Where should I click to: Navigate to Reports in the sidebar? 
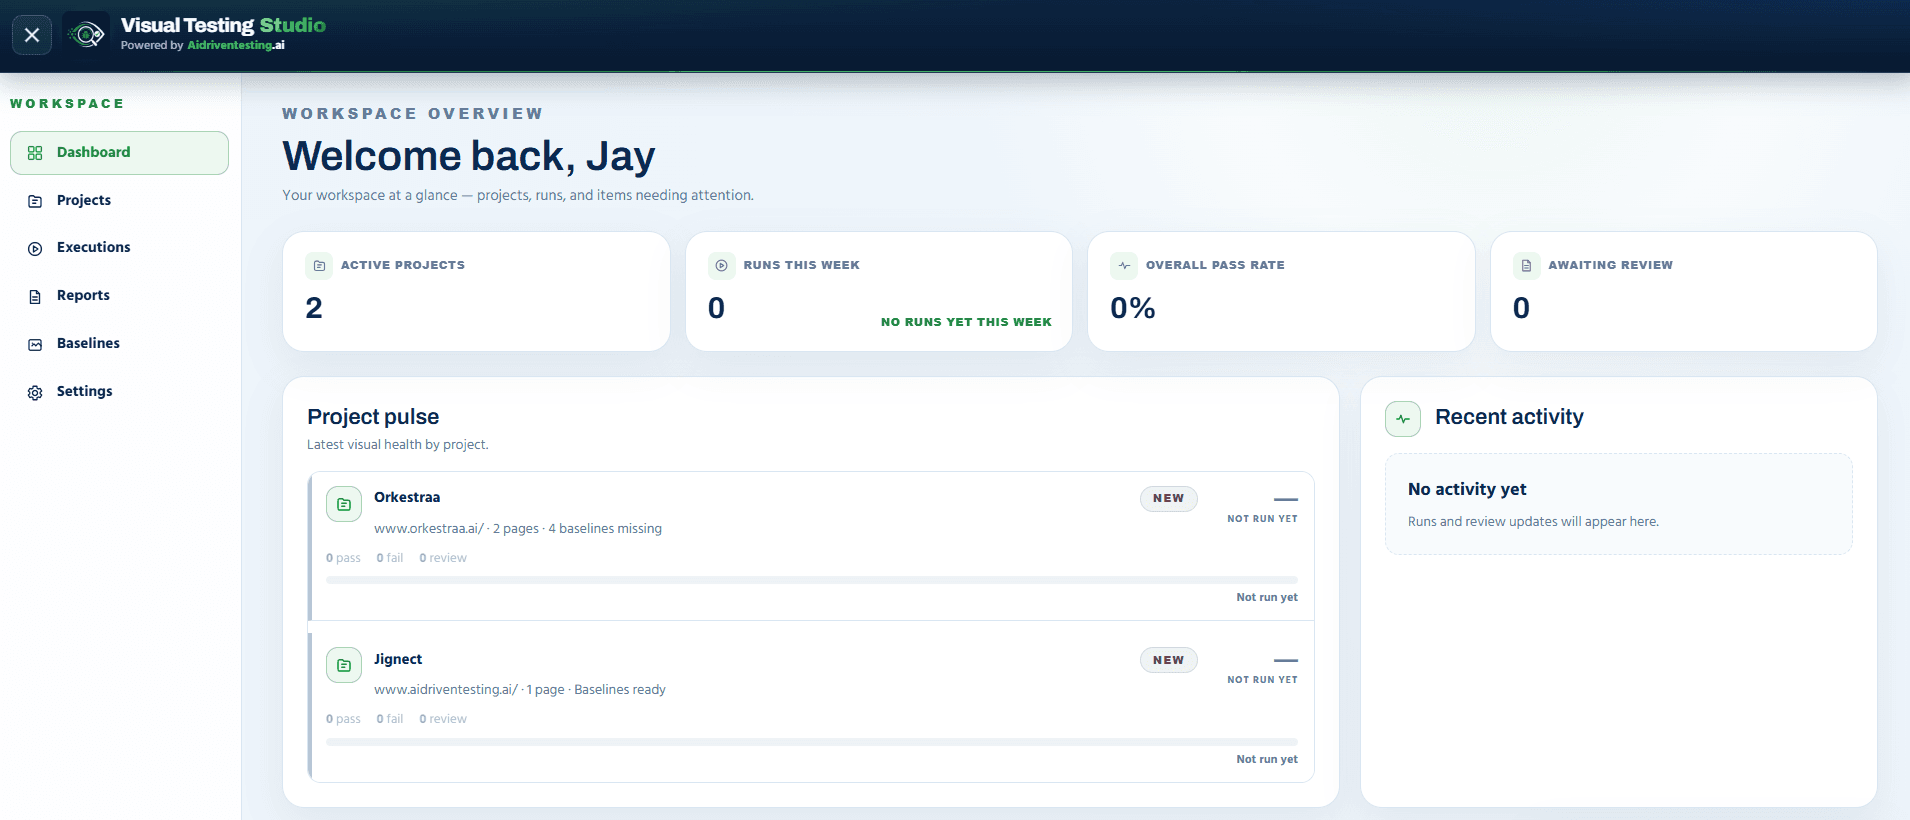(119, 295)
